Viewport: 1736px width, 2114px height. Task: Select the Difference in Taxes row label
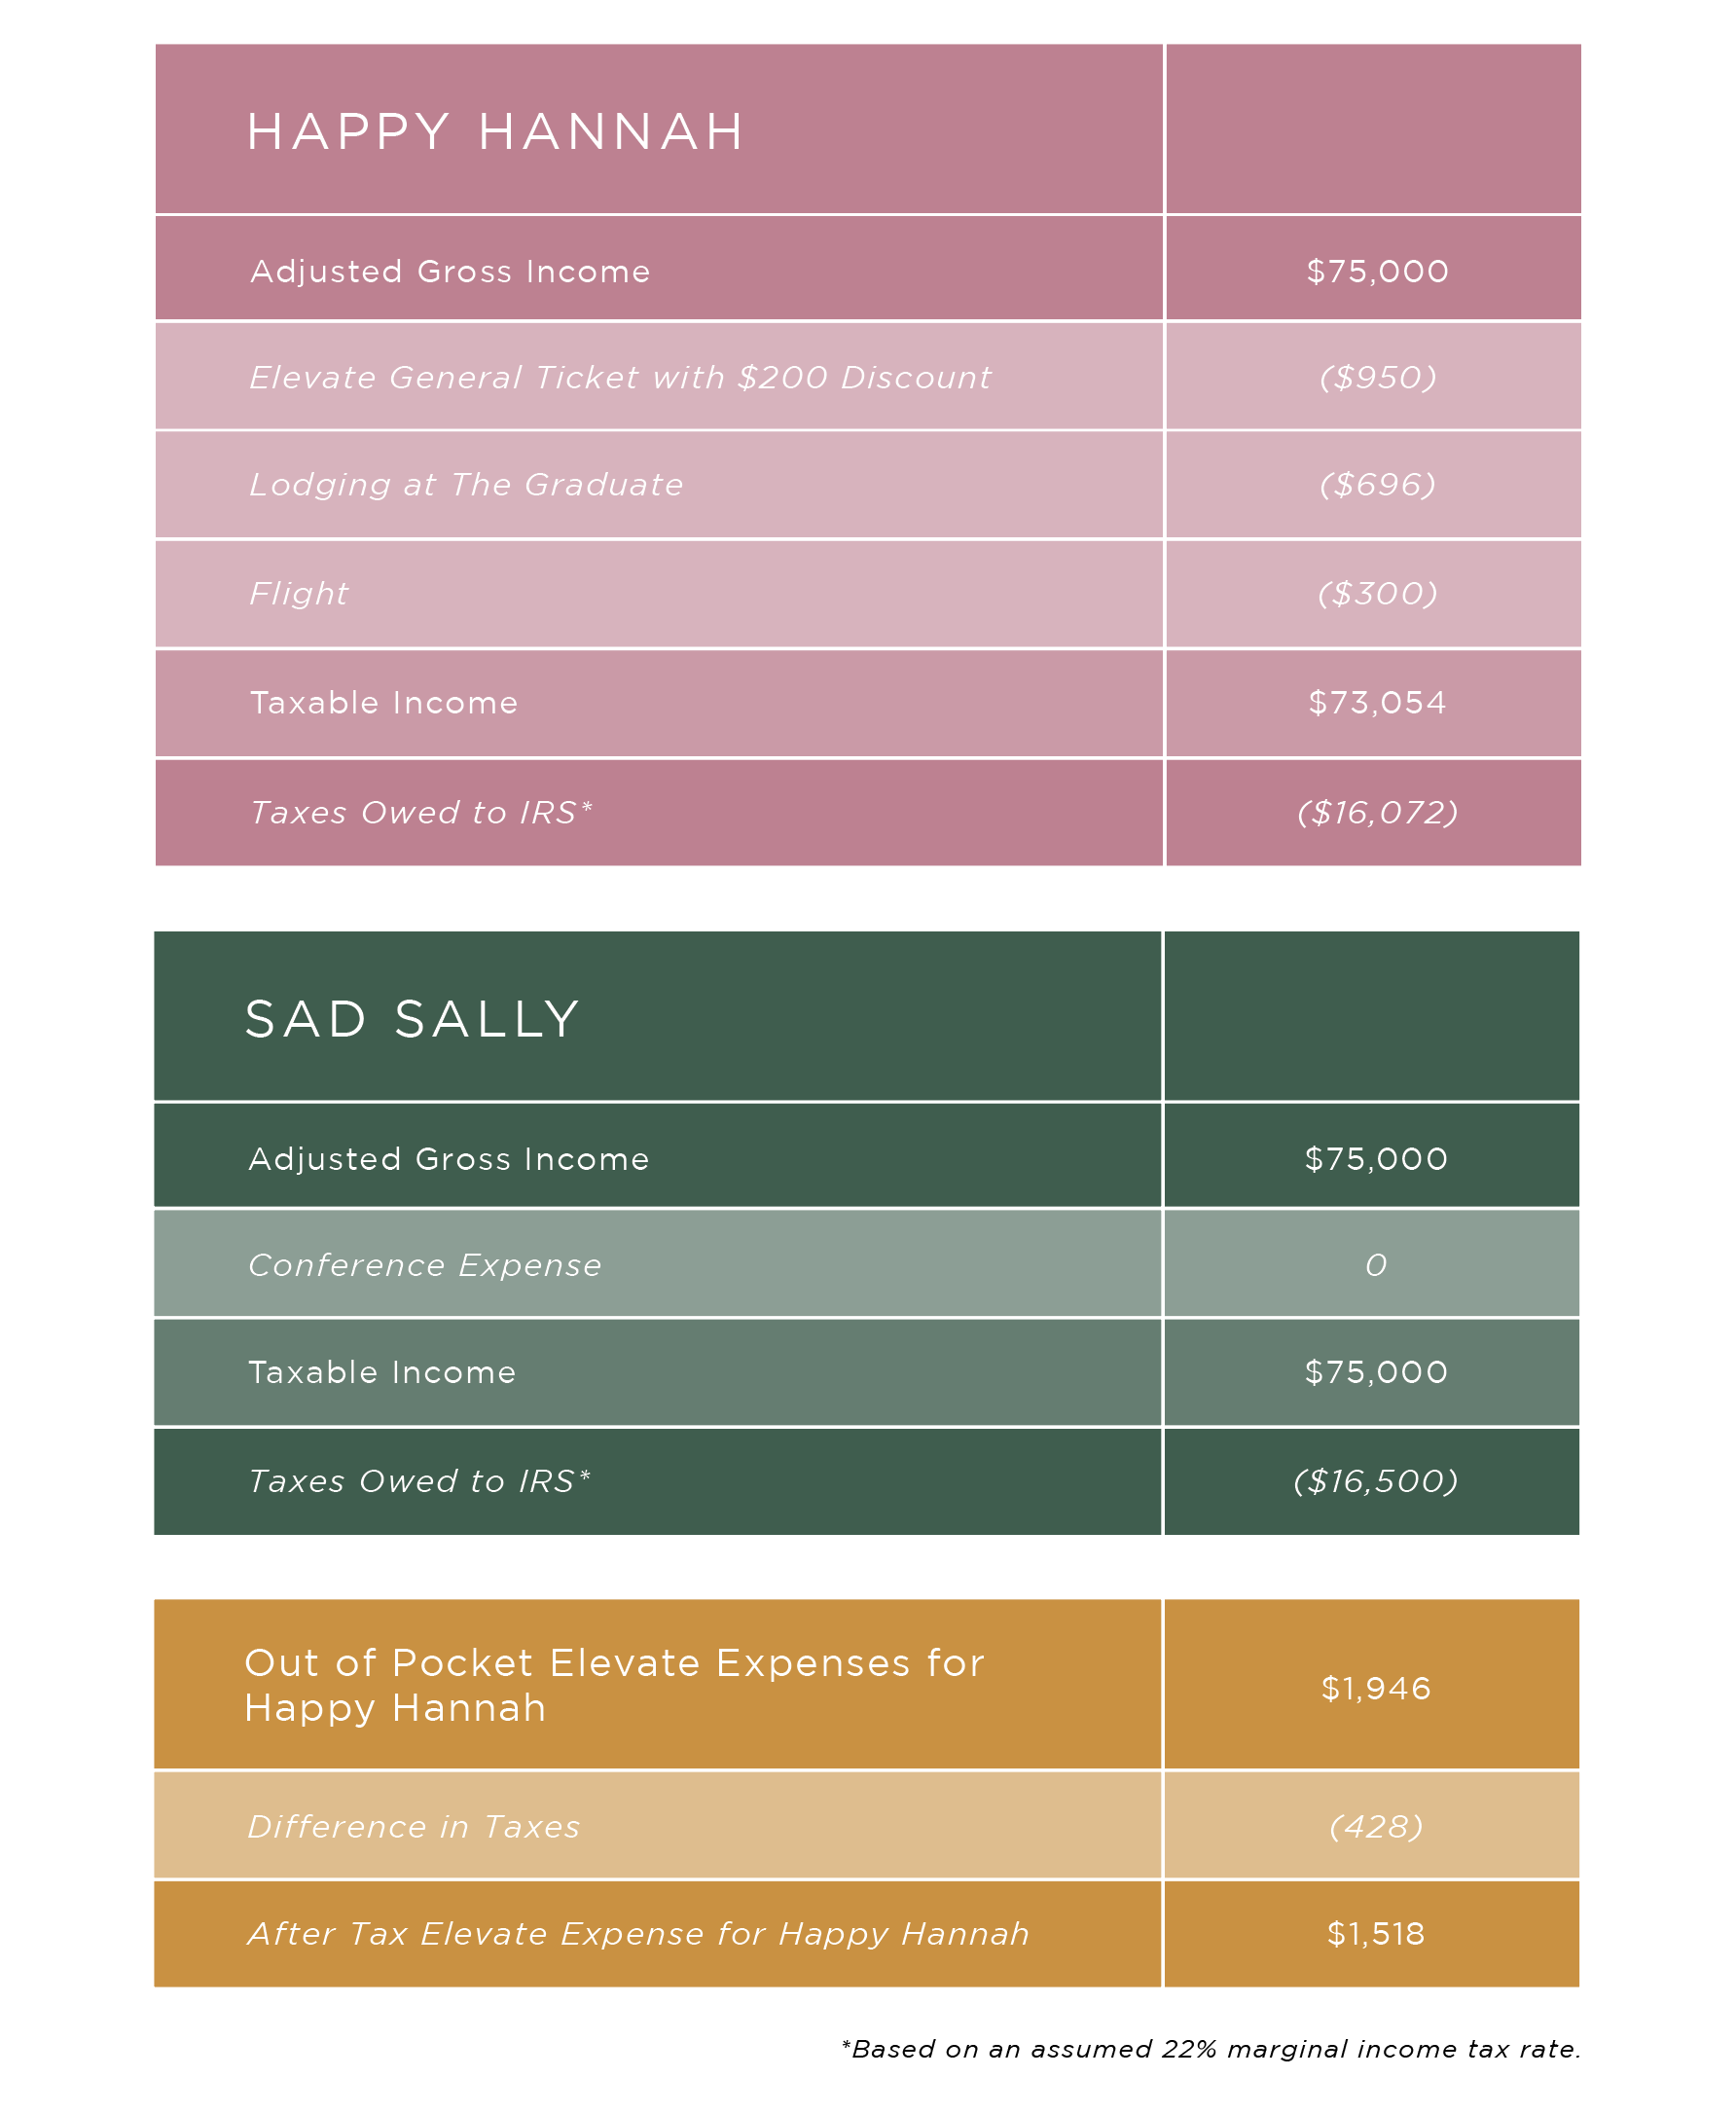(x=414, y=1826)
